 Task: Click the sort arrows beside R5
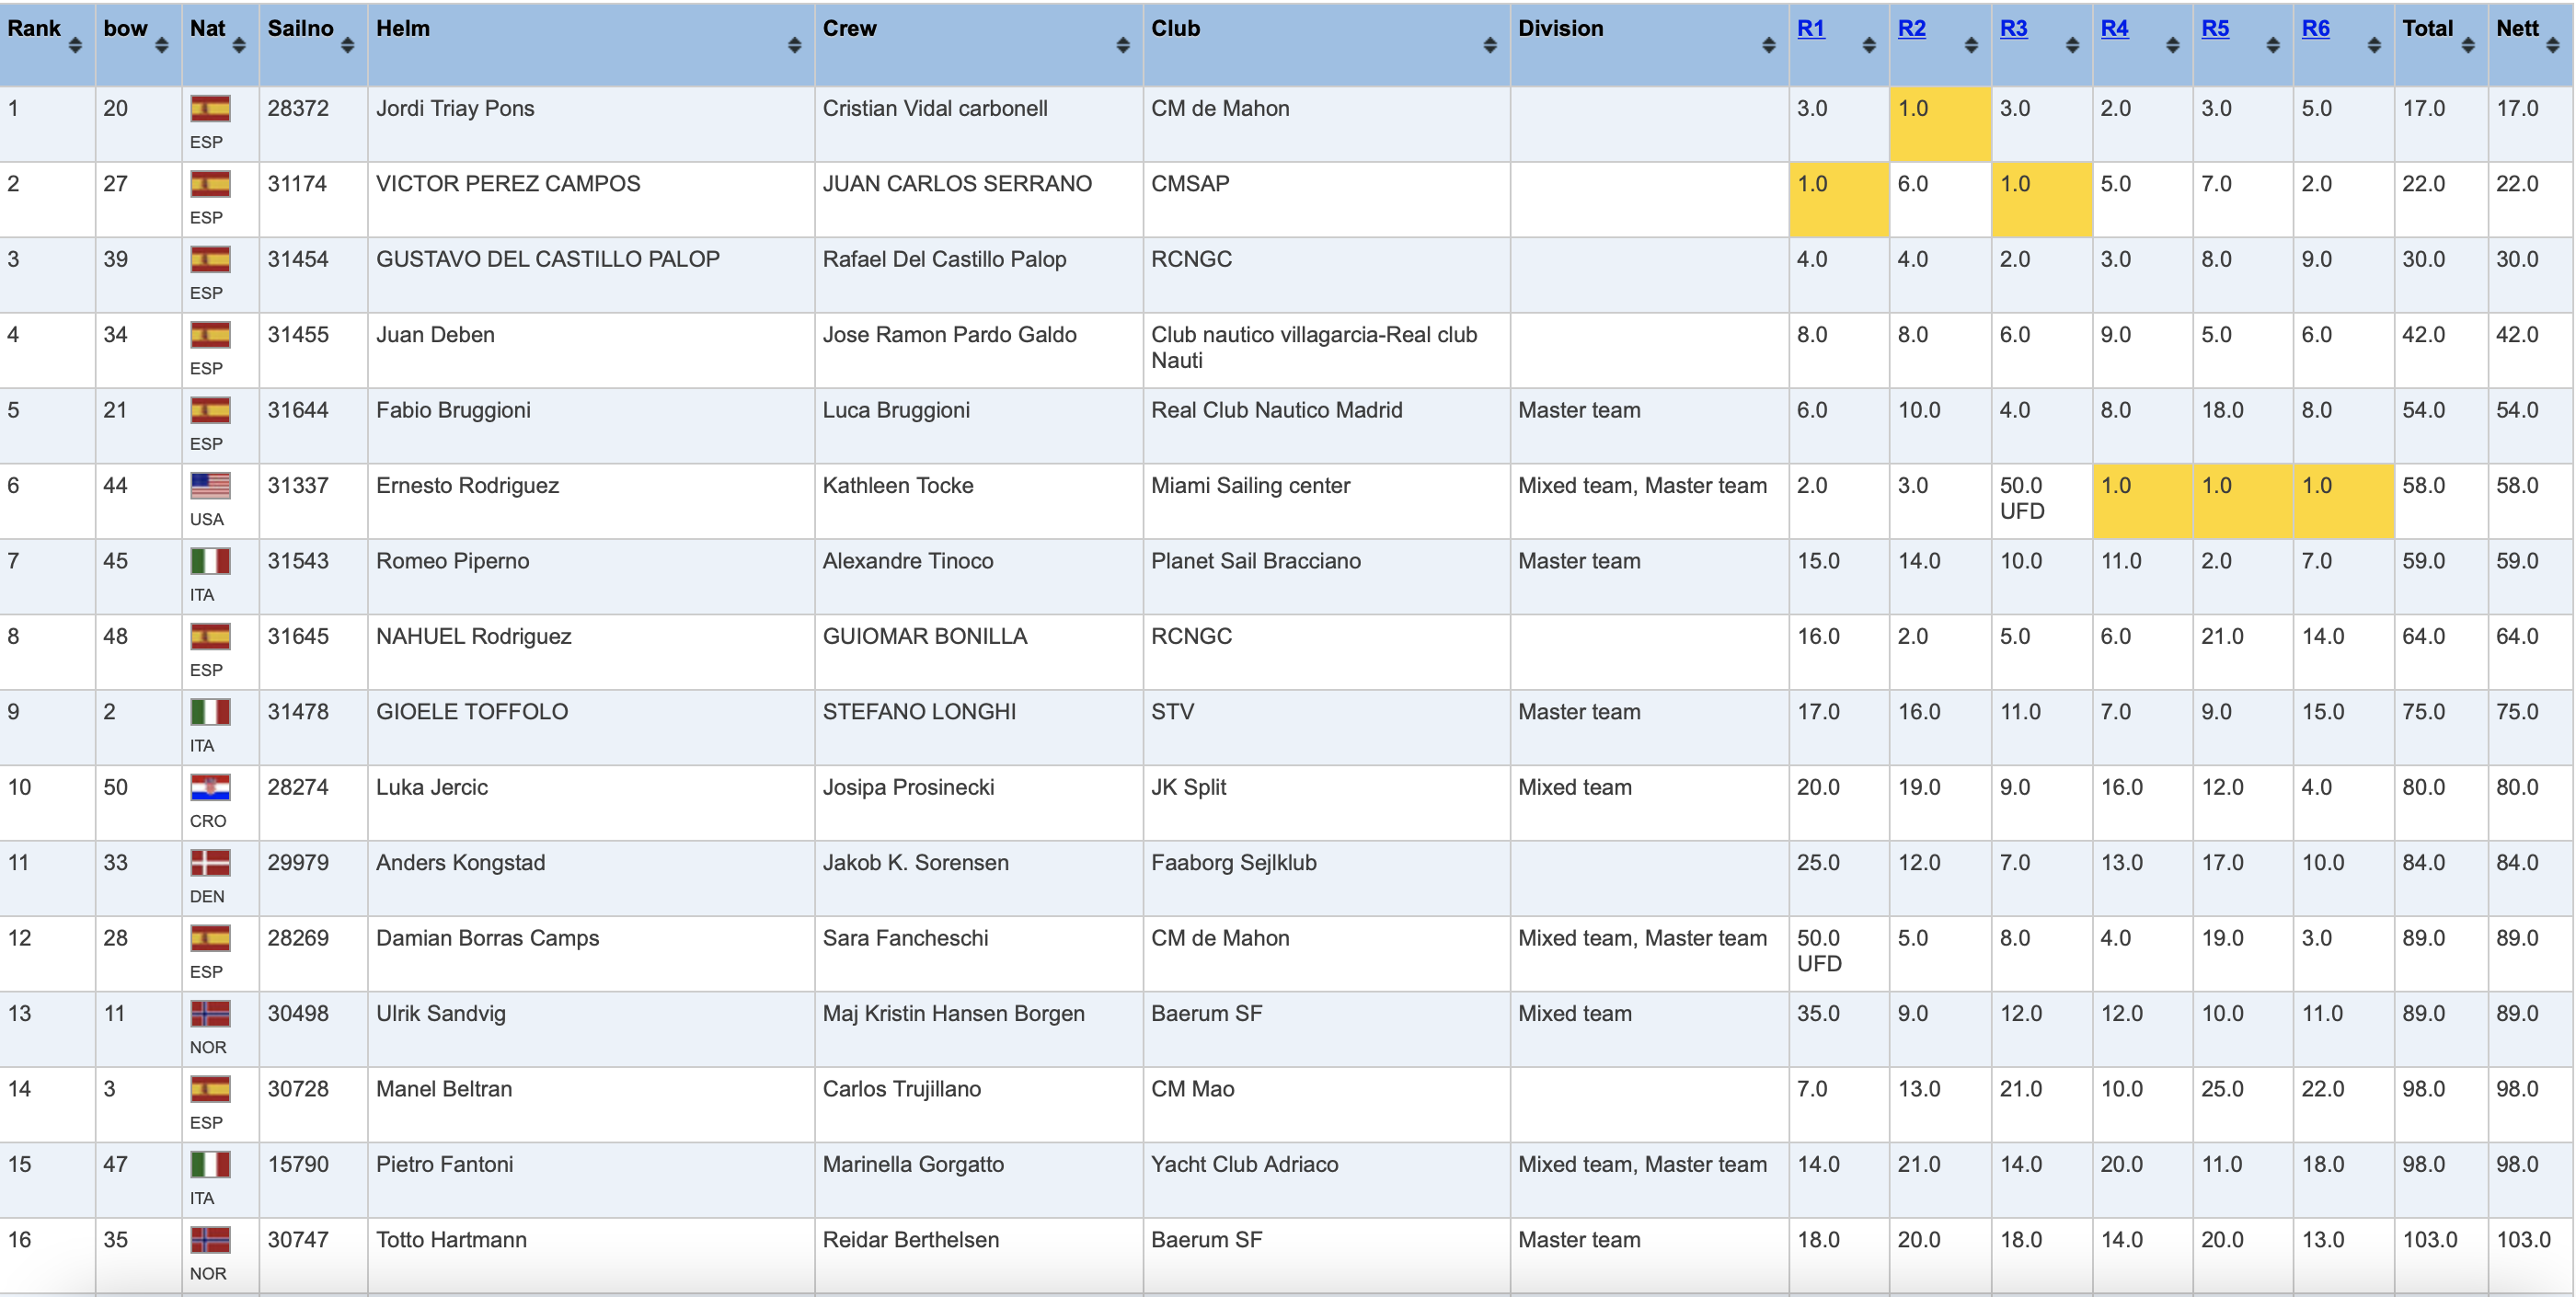point(2273,45)
